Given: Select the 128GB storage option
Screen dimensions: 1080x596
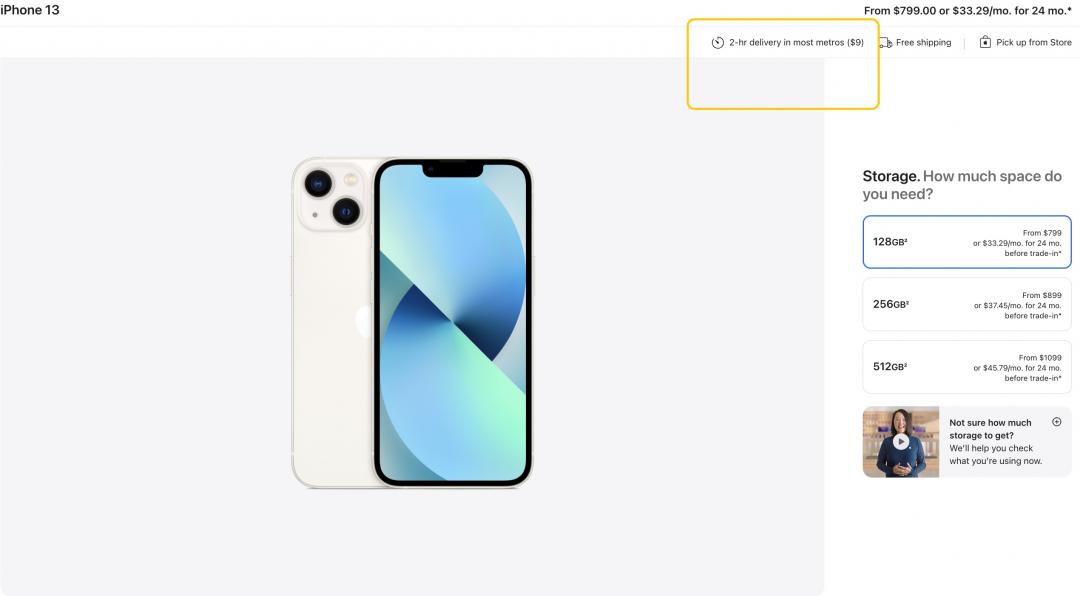Looking at the screenshot, I should click(967, 242).
